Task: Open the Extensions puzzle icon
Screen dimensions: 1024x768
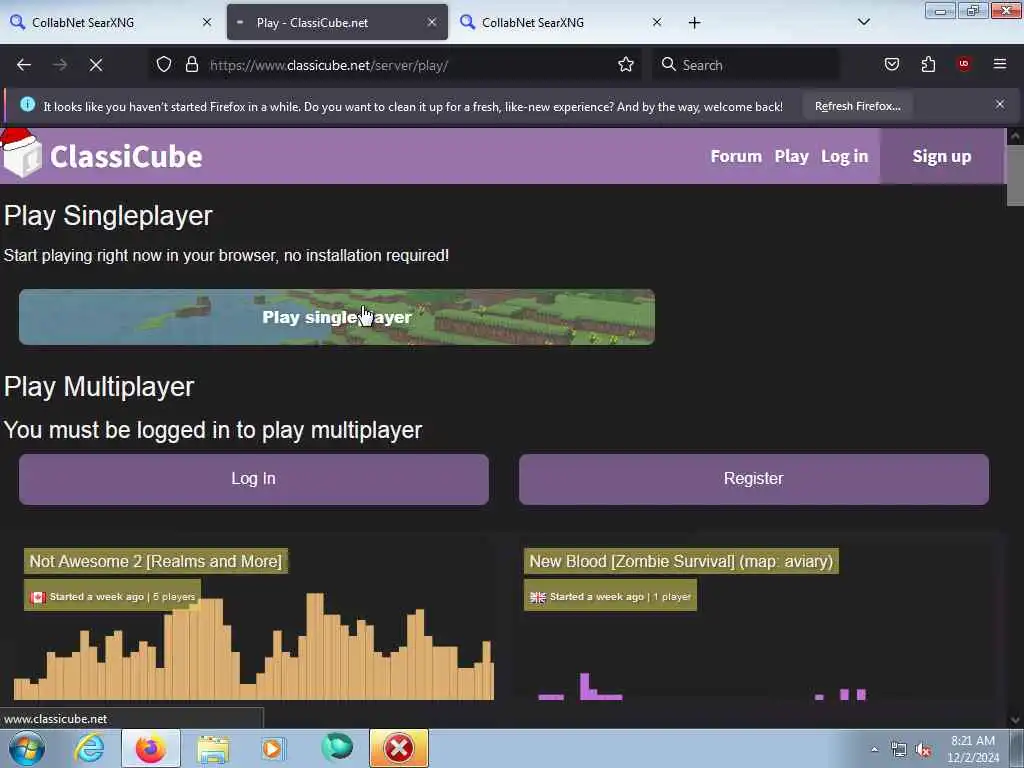Action: click(928, 65)
